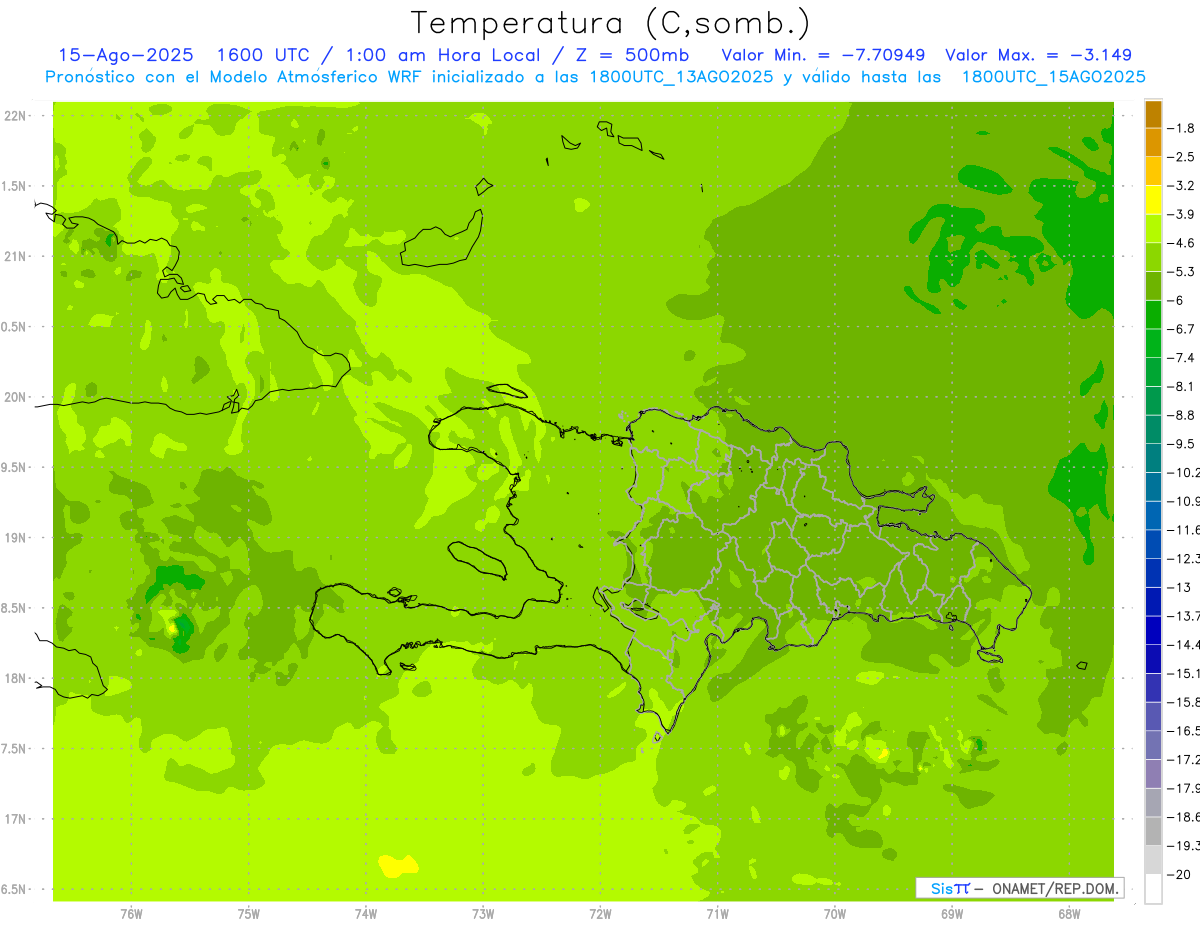The height and width of the screenshot is (927, 1200).
Task: Click the '-9.5' colorbar label
Action: click(x=1183, y=444)
